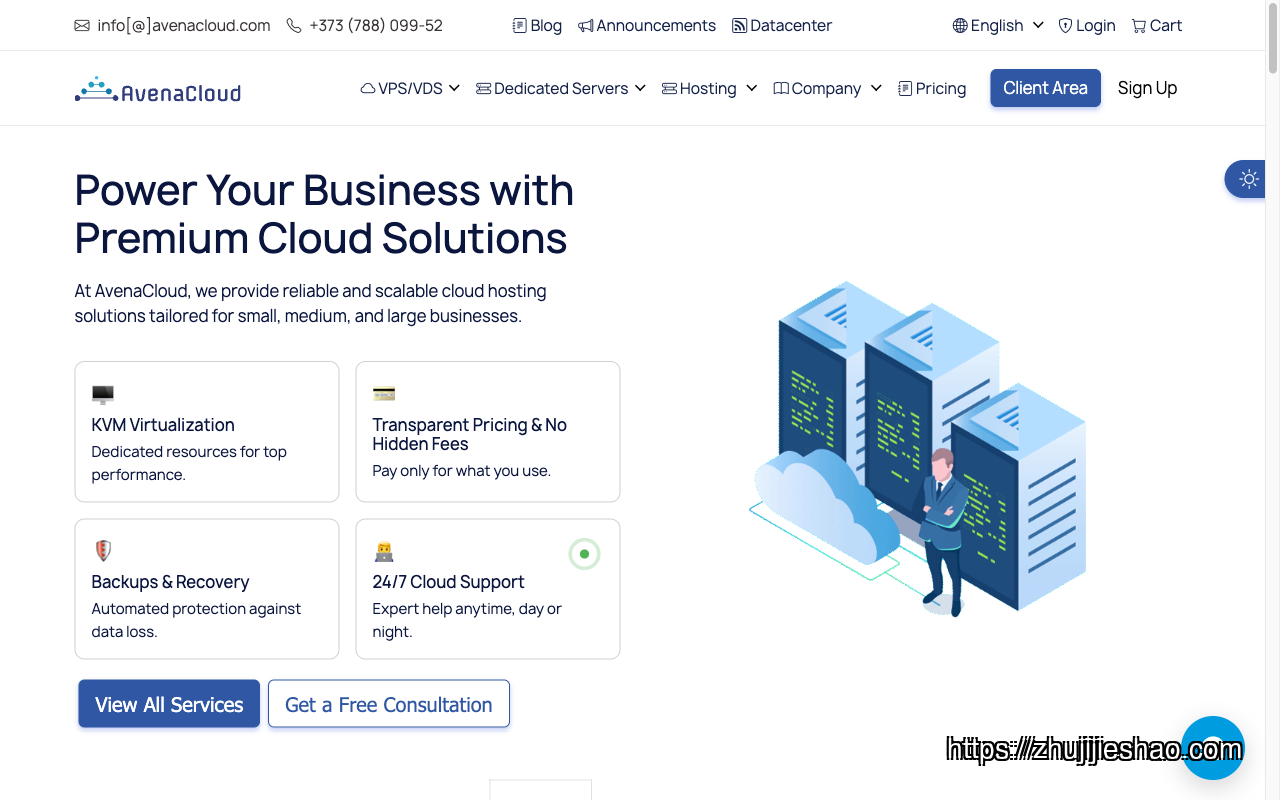Click the +373 (788) 099-52 phone number
The width and height of the screenshot is (1280, 800).
[x=376, y=26]
